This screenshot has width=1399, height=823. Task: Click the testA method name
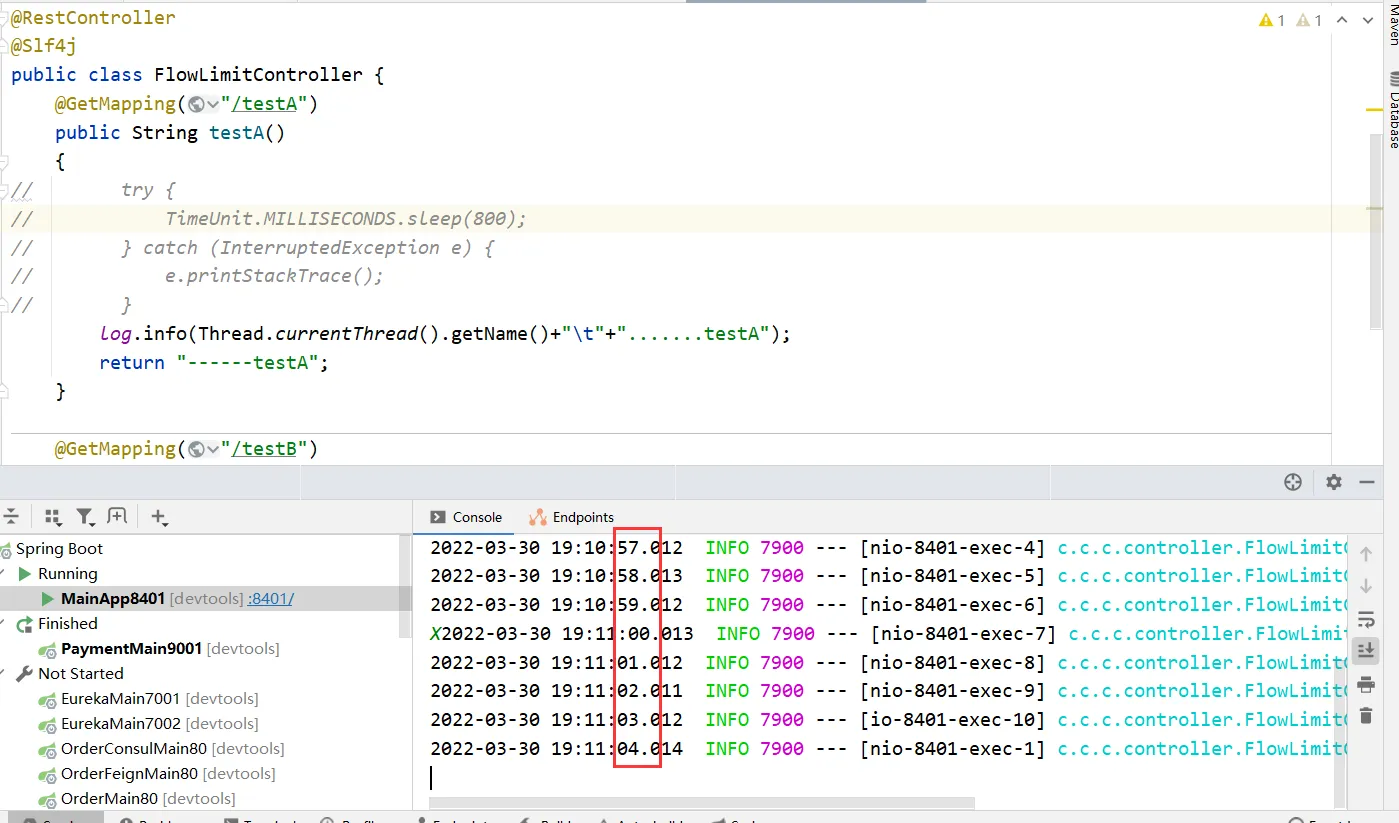[x=236, y=133]
